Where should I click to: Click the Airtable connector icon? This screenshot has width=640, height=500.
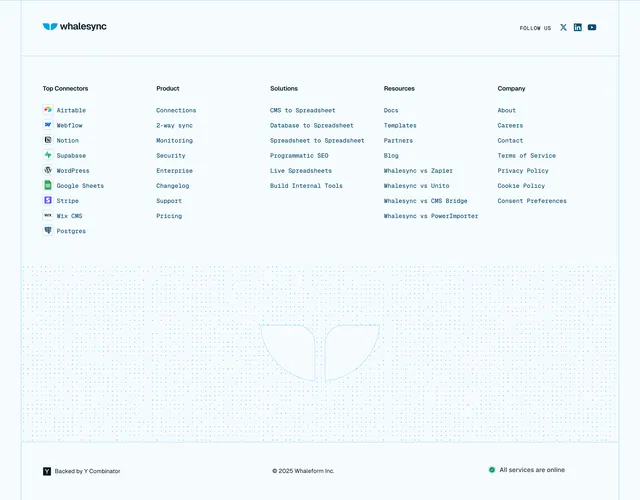[48, 110]
